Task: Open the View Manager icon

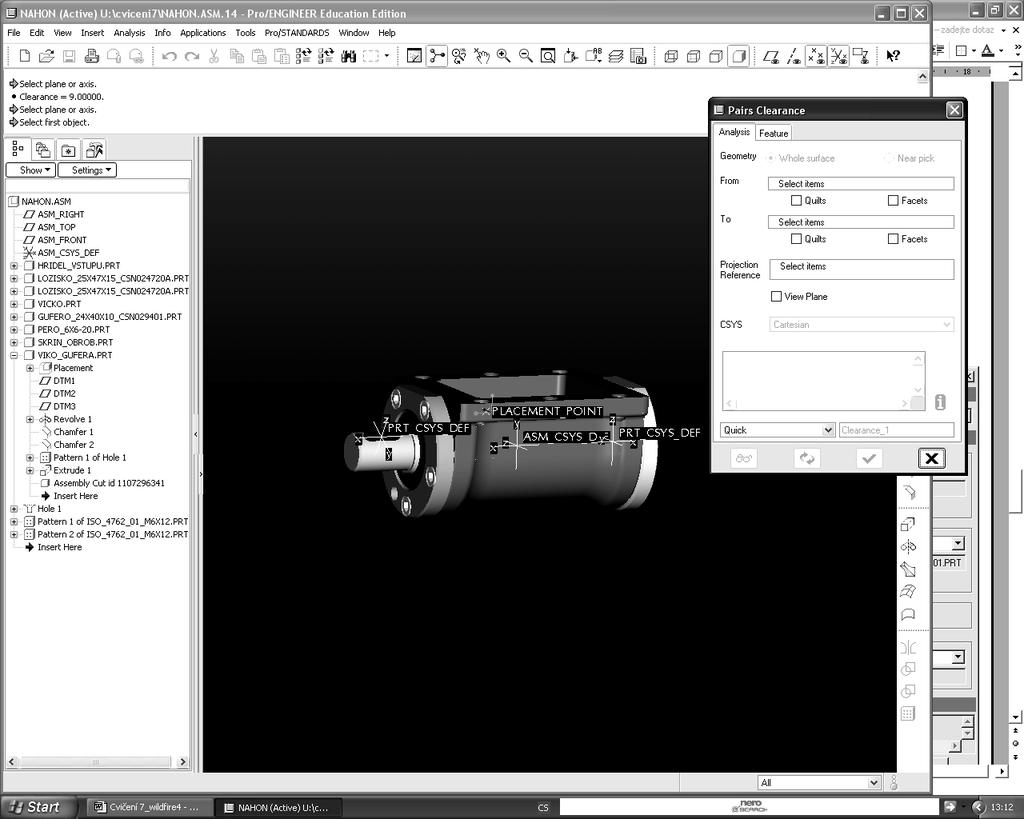Action: point(638,56)
